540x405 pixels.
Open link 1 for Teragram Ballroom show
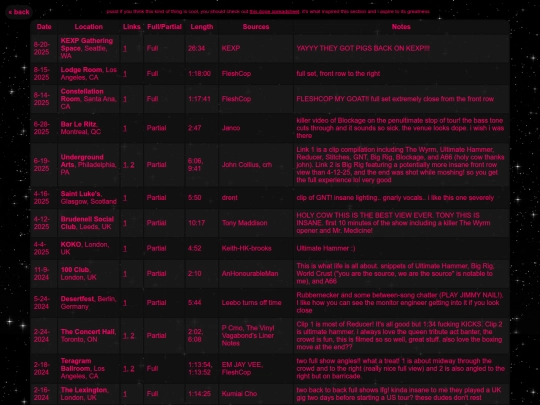(x=125, y=369)
